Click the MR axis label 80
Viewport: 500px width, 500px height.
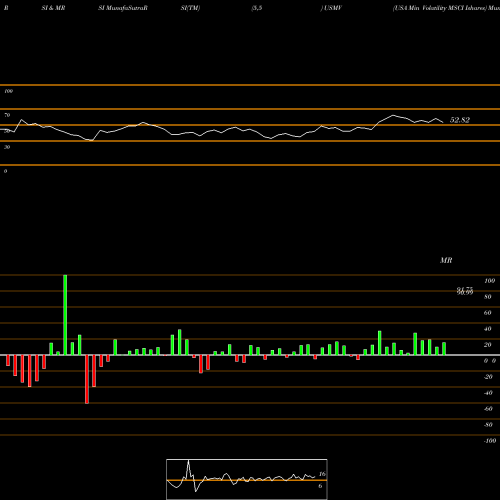coord(488,297)
